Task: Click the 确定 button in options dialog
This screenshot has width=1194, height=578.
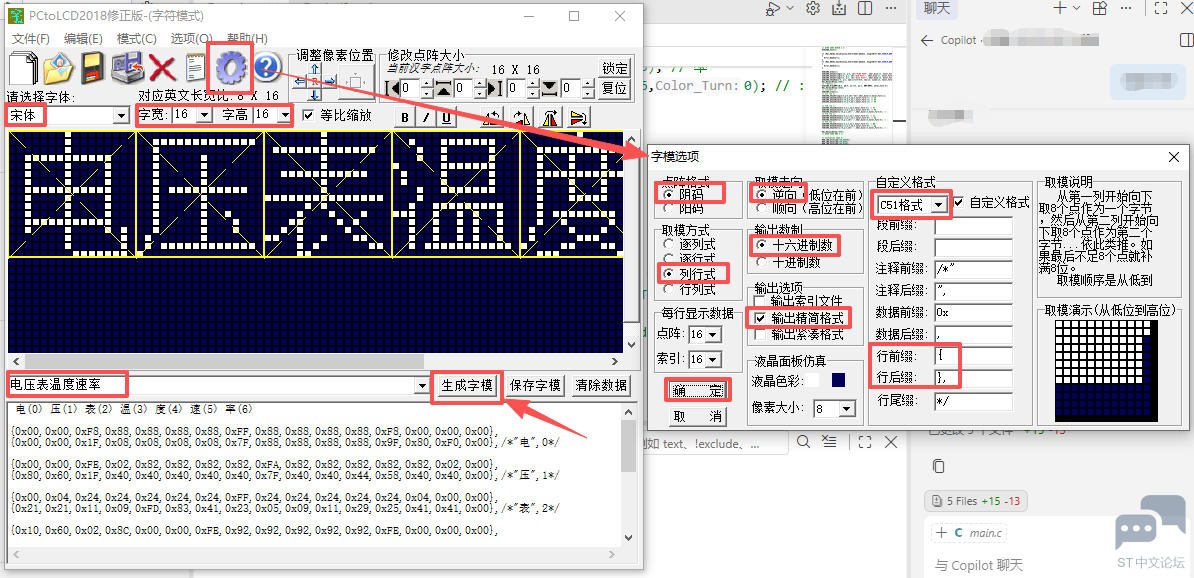Action: point(698,390)
